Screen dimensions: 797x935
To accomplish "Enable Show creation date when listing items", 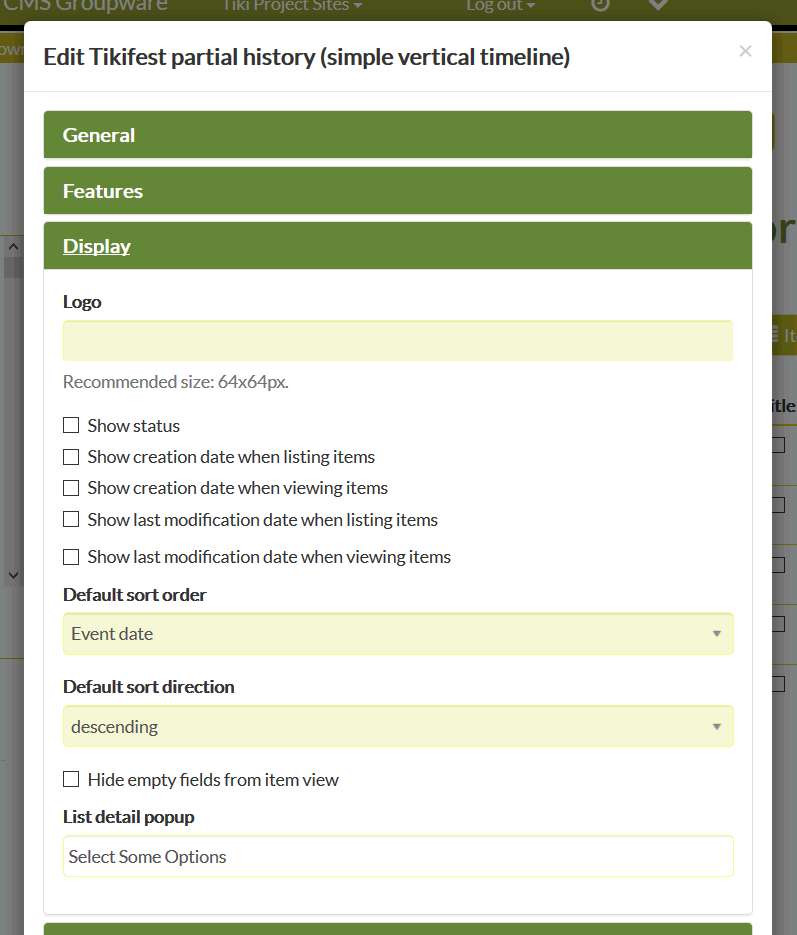I will [71, 457].
